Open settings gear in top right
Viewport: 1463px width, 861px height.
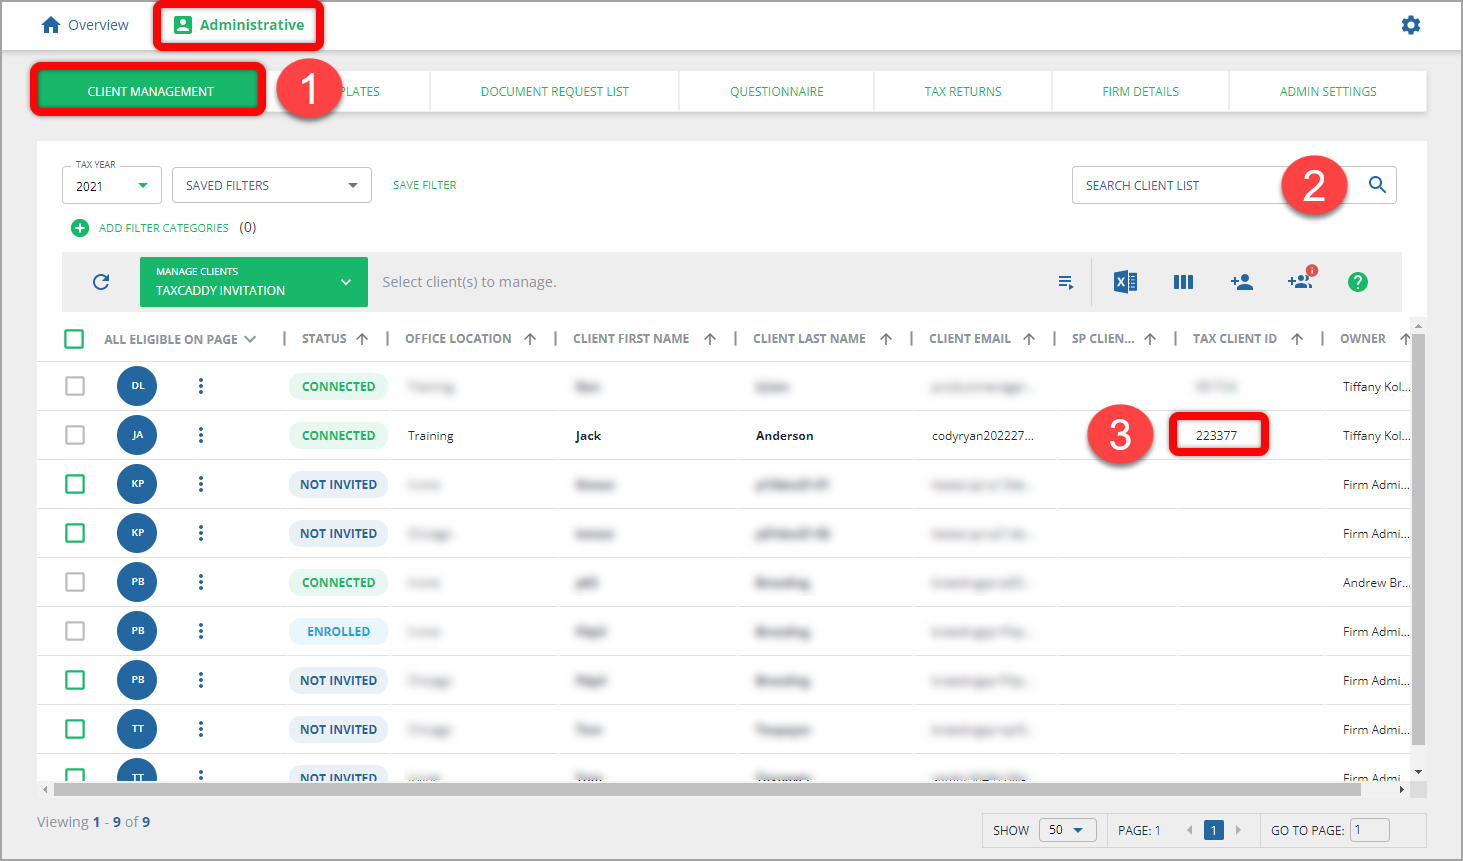[x=1410, y=25]
